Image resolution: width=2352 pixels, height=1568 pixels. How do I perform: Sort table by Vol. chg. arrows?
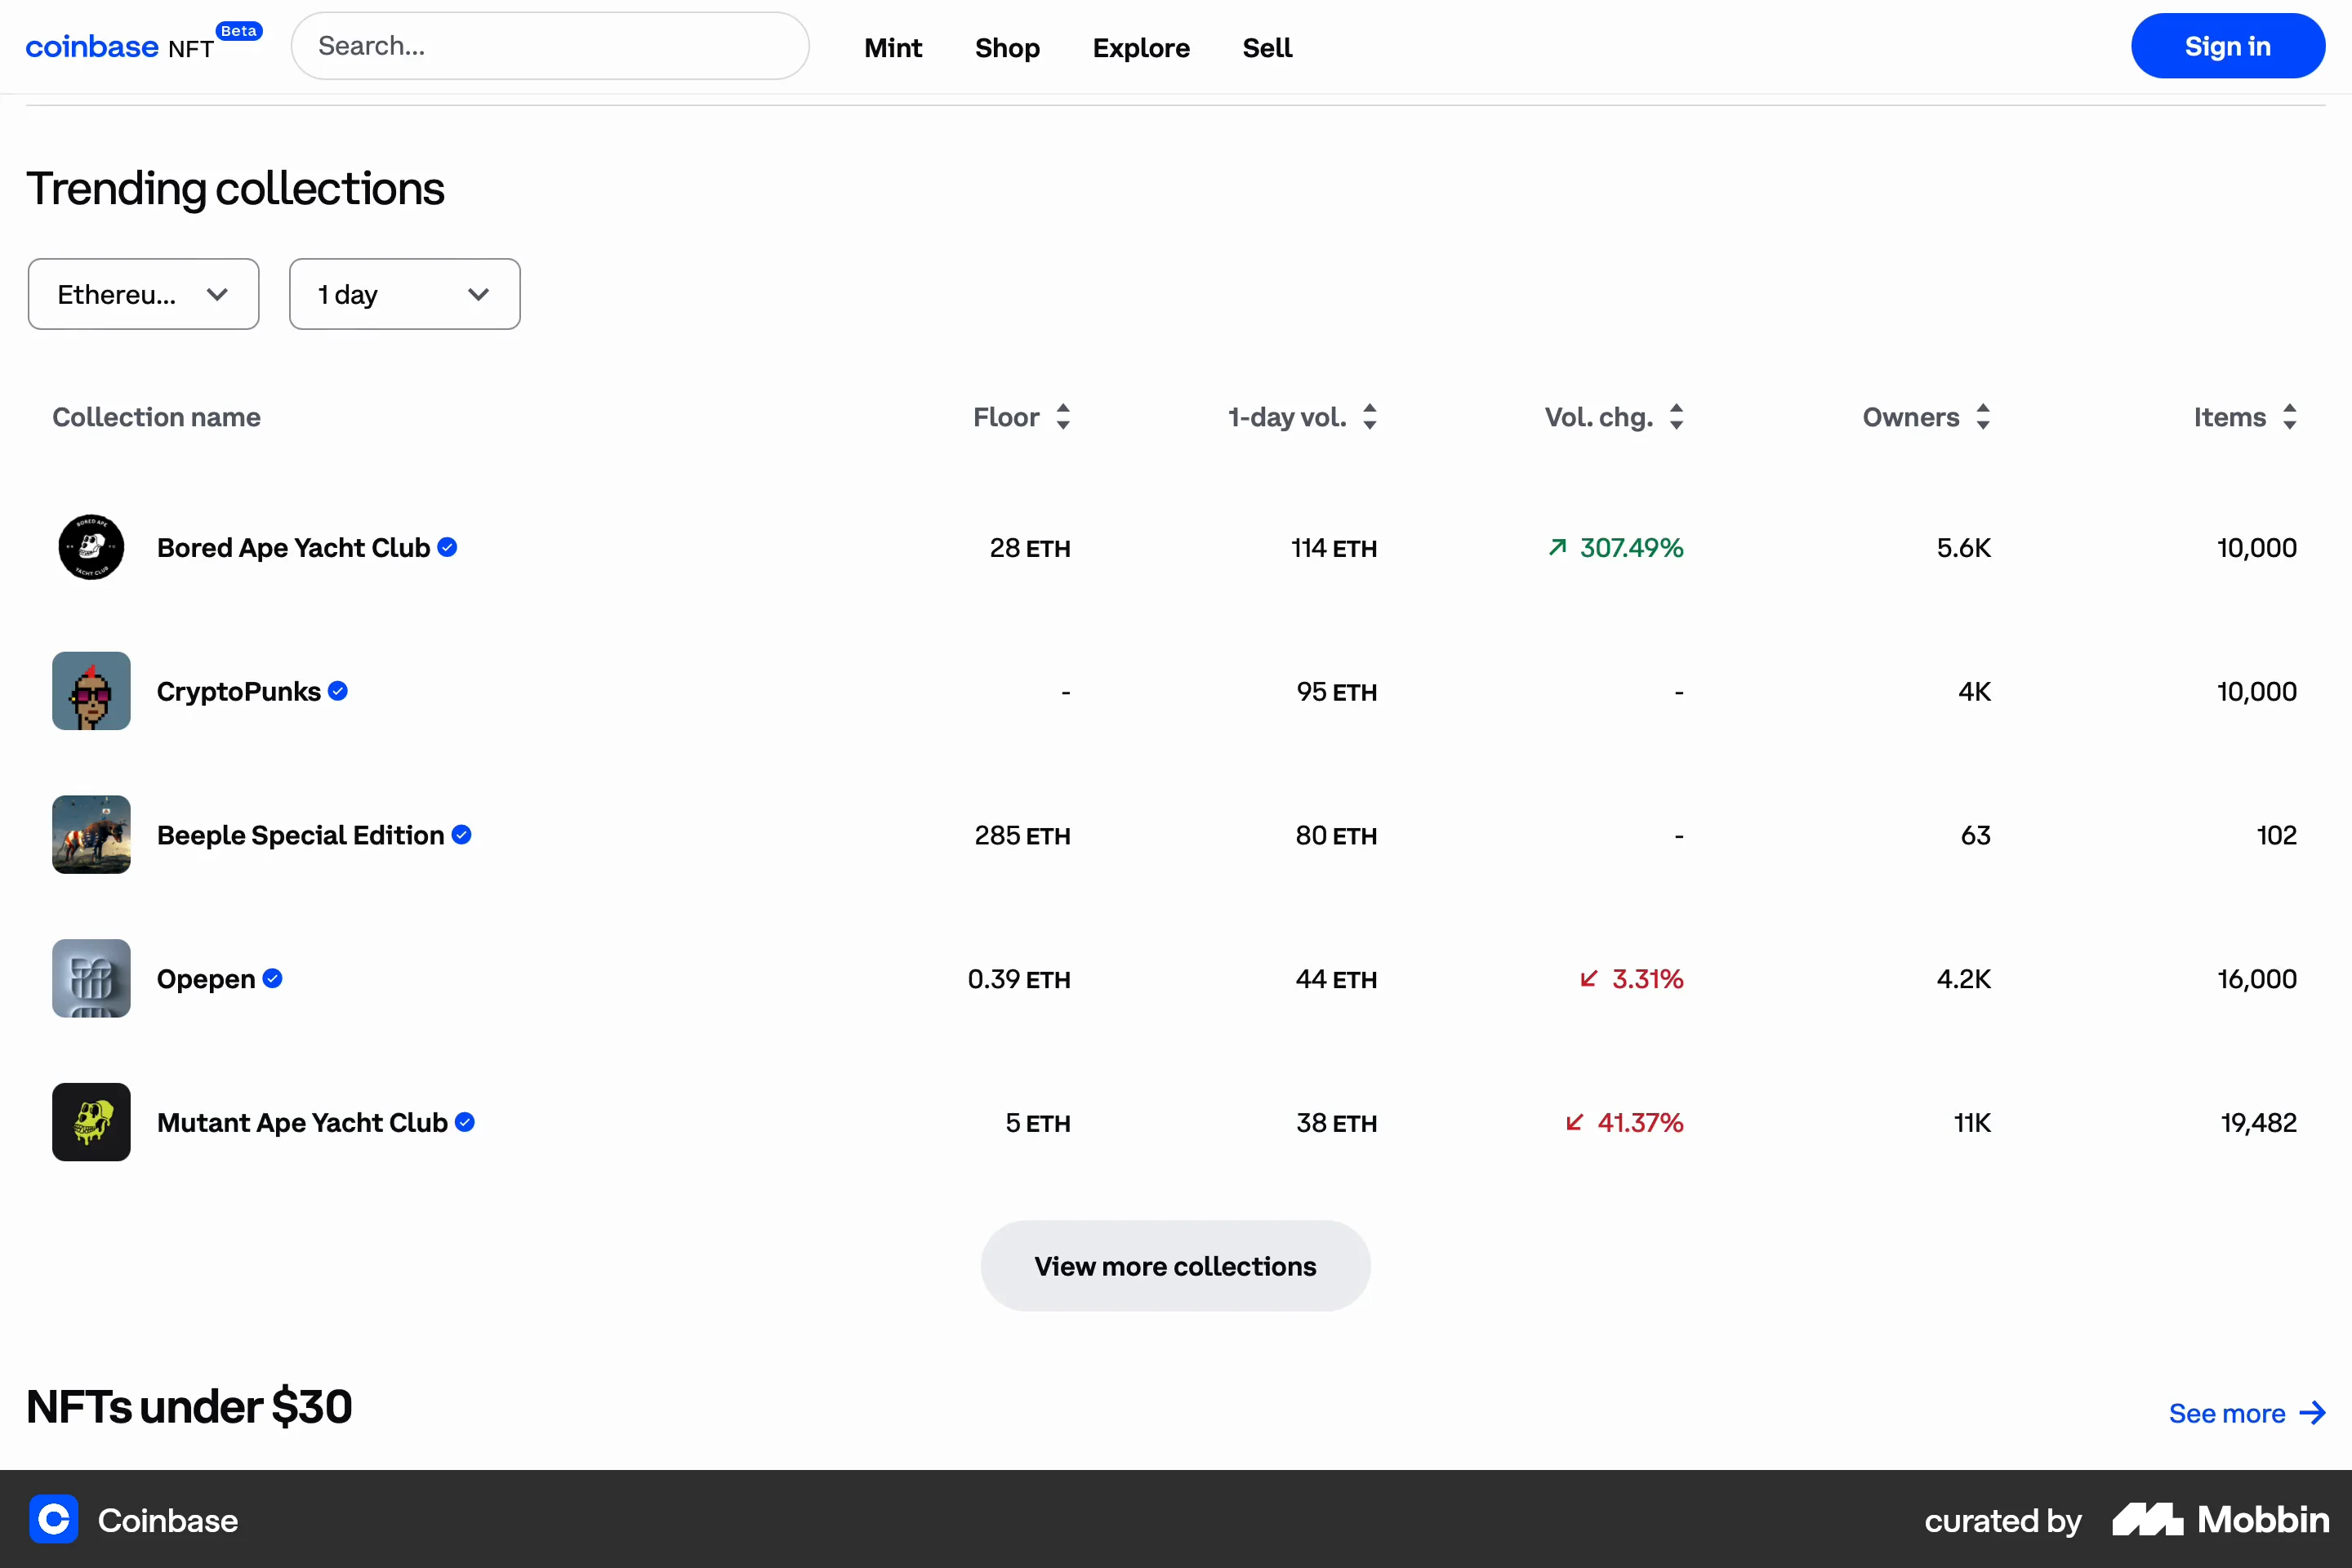(1677, 417)
